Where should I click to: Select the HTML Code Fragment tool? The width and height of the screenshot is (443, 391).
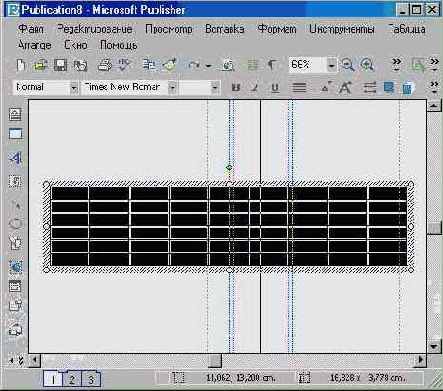pos(15,305)
